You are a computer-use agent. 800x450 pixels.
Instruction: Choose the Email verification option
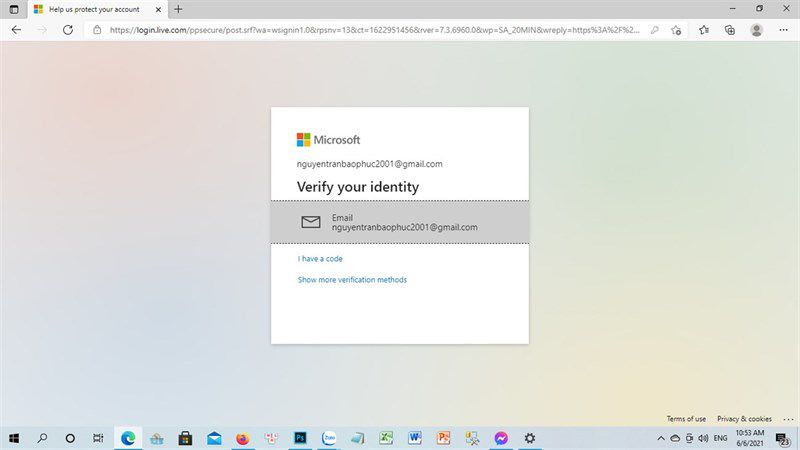pyautogui.click(x=400, y=222)
